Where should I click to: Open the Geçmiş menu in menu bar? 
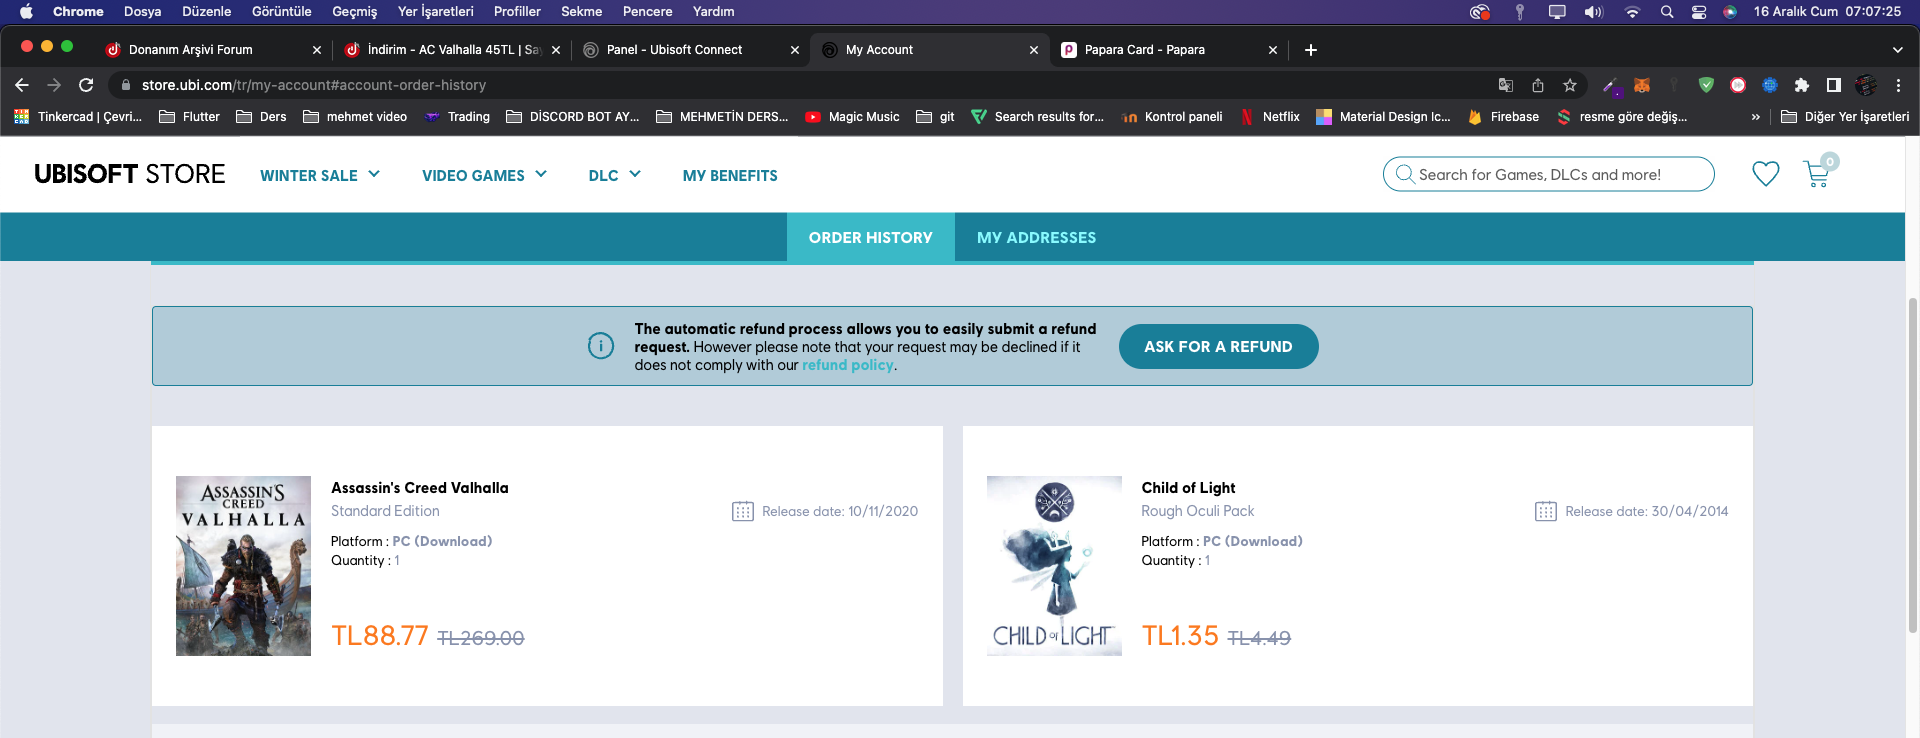[355, 12]
